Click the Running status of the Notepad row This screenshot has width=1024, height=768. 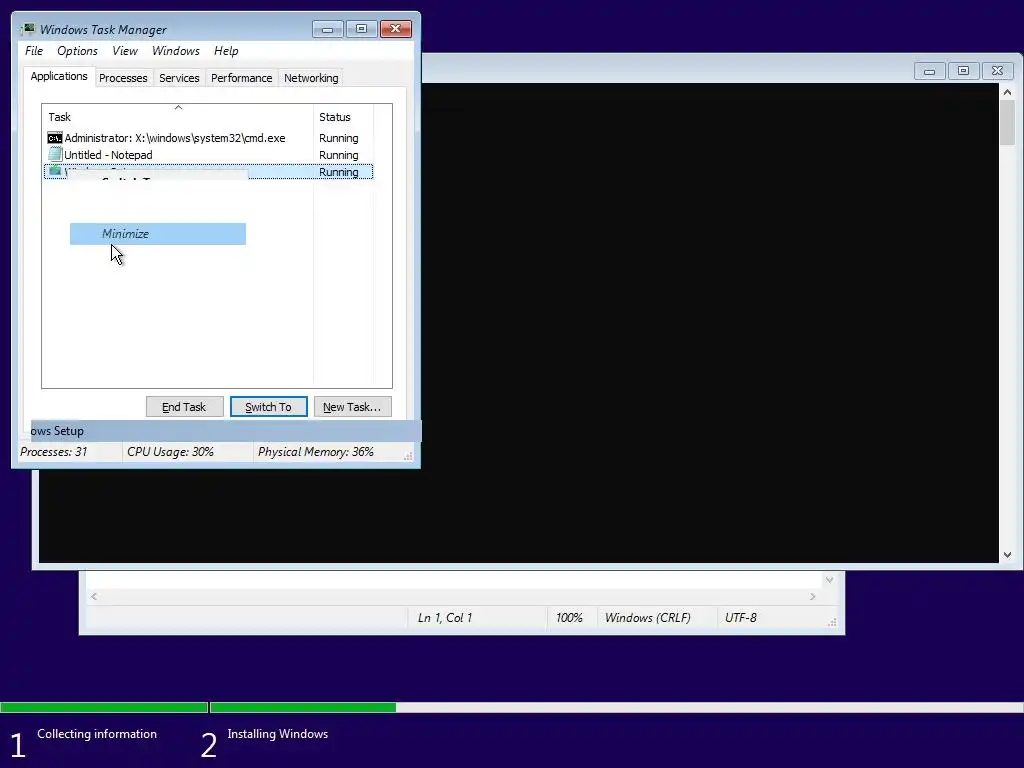tap(338, 155)
